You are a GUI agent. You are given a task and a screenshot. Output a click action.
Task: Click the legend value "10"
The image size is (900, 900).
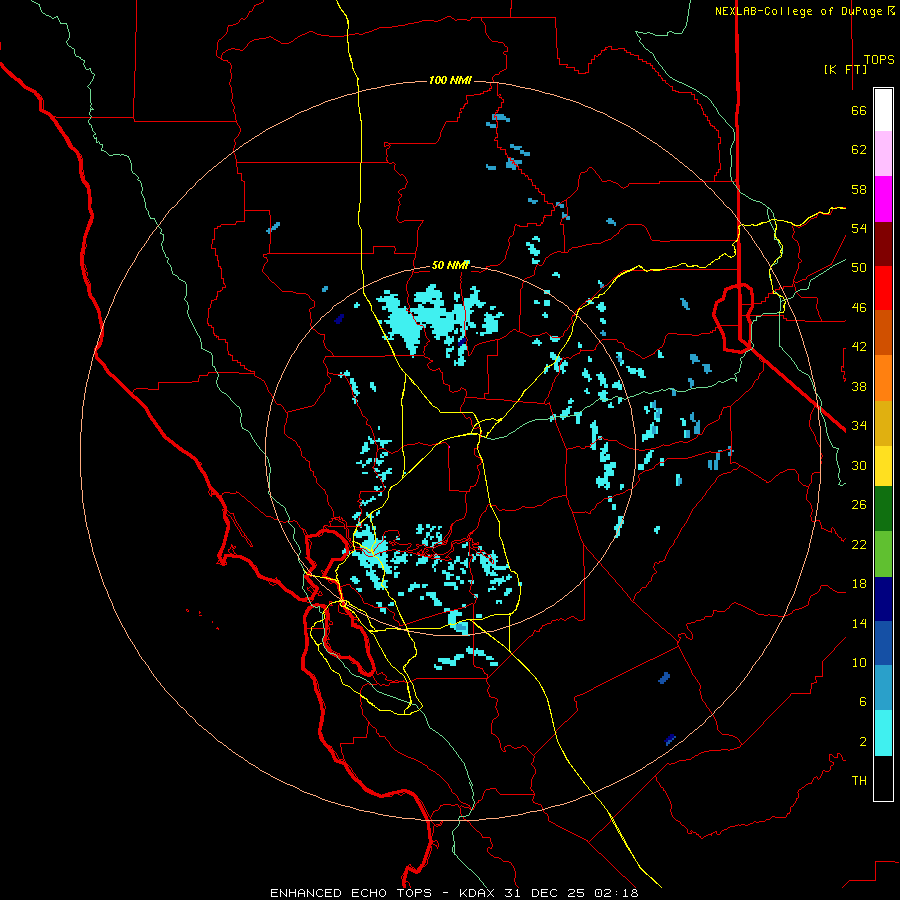click(x=859, y=663)
